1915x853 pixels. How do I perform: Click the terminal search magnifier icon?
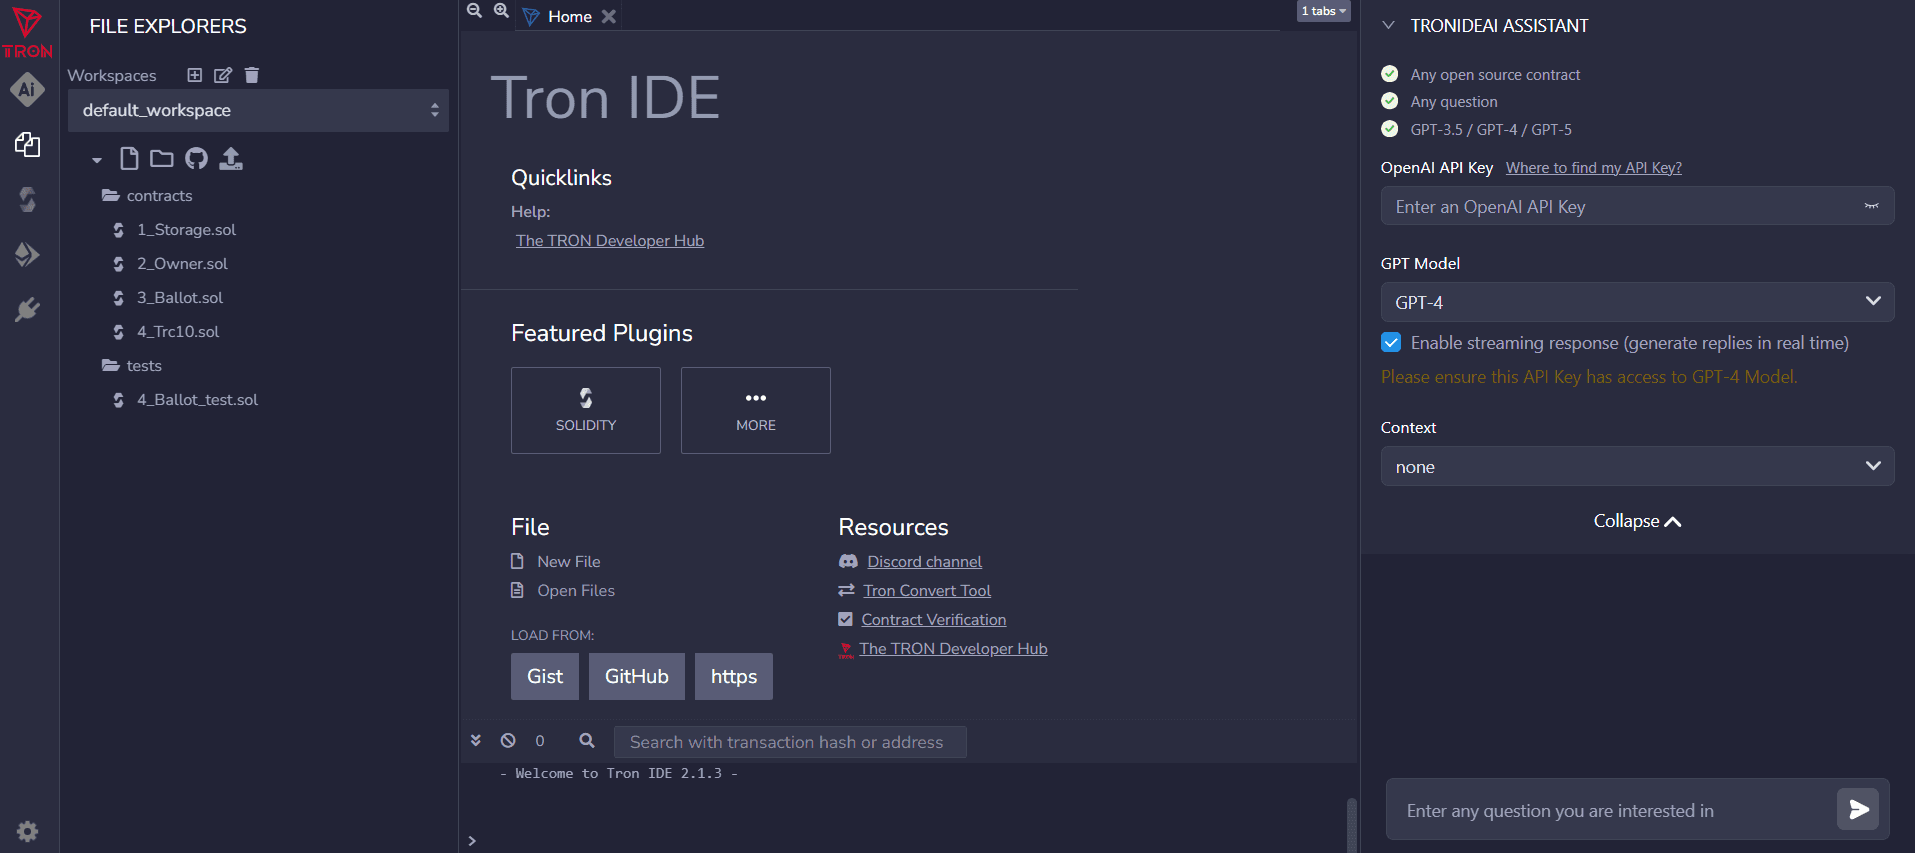click(x=587, y=740)
